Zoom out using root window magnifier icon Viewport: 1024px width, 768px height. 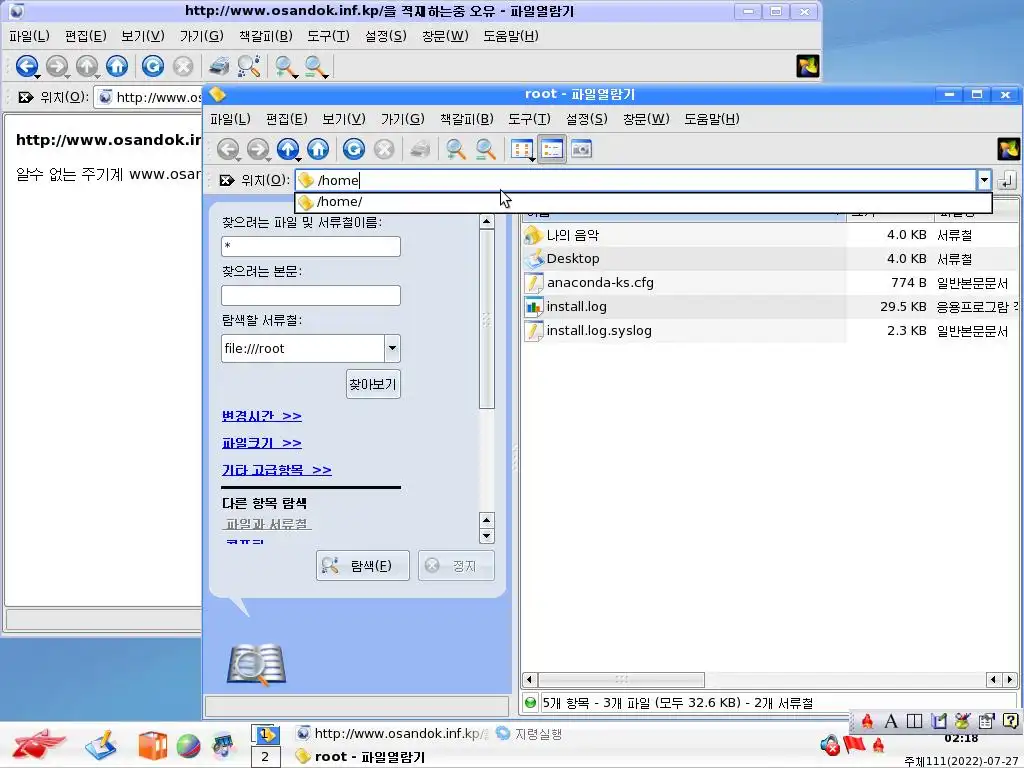pos(485,150)
